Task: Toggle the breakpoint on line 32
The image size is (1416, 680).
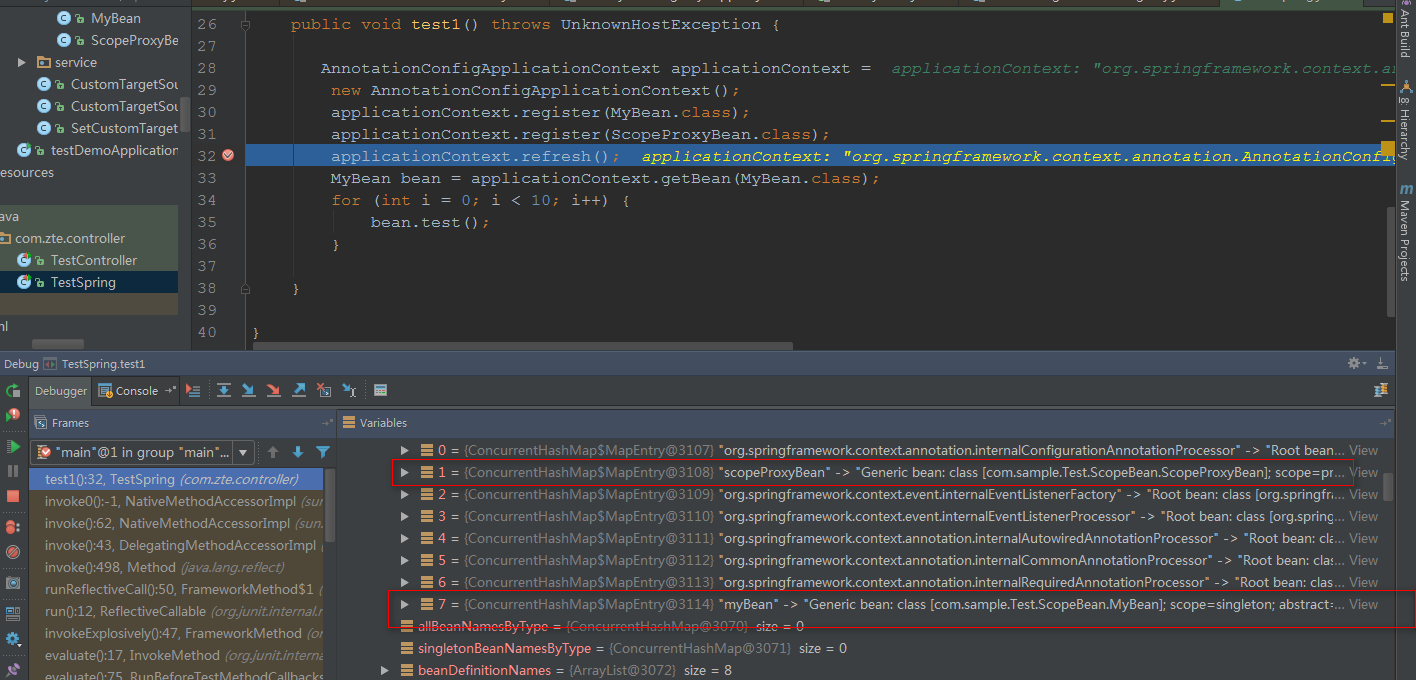Action: click(228, 155)
